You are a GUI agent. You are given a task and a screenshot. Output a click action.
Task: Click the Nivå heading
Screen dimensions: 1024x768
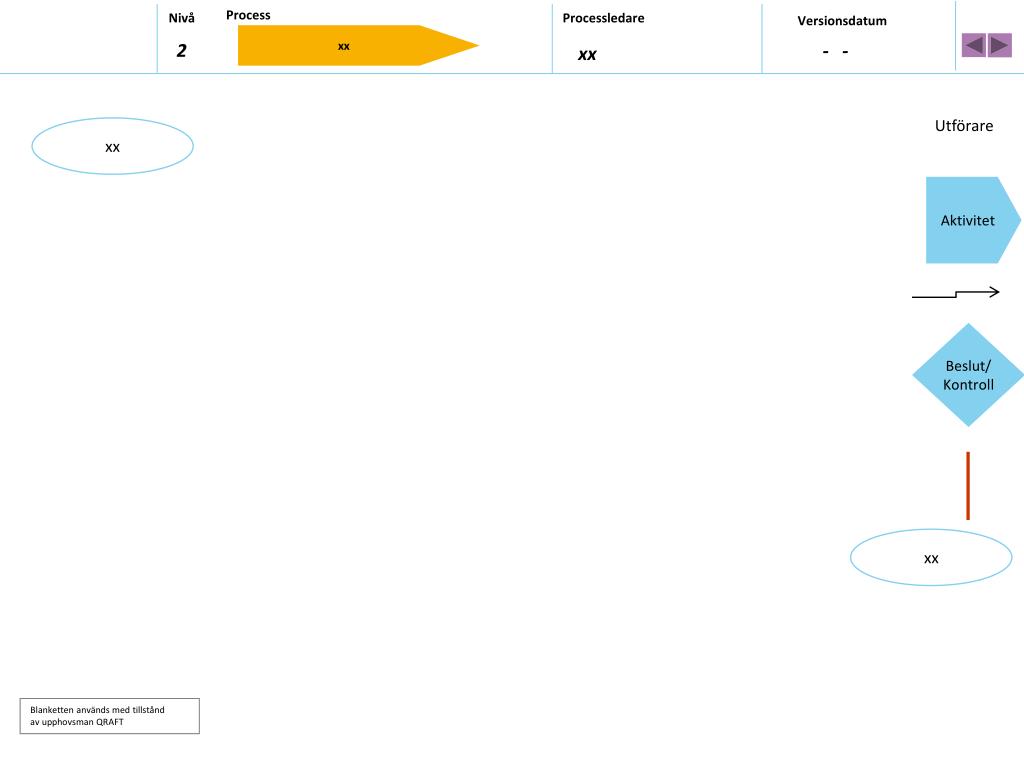182,18
